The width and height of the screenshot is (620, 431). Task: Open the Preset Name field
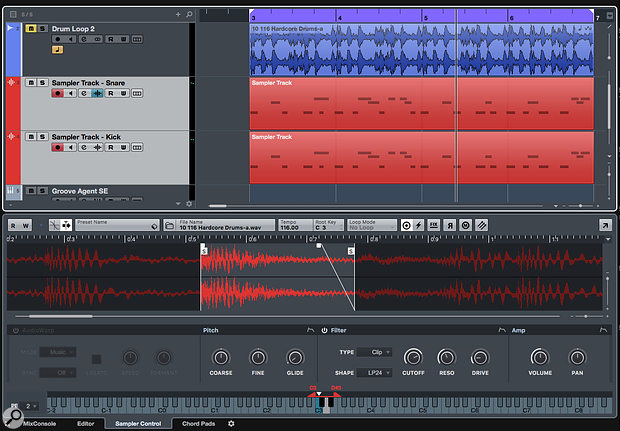pyautogui.click(x=117, y=225)
